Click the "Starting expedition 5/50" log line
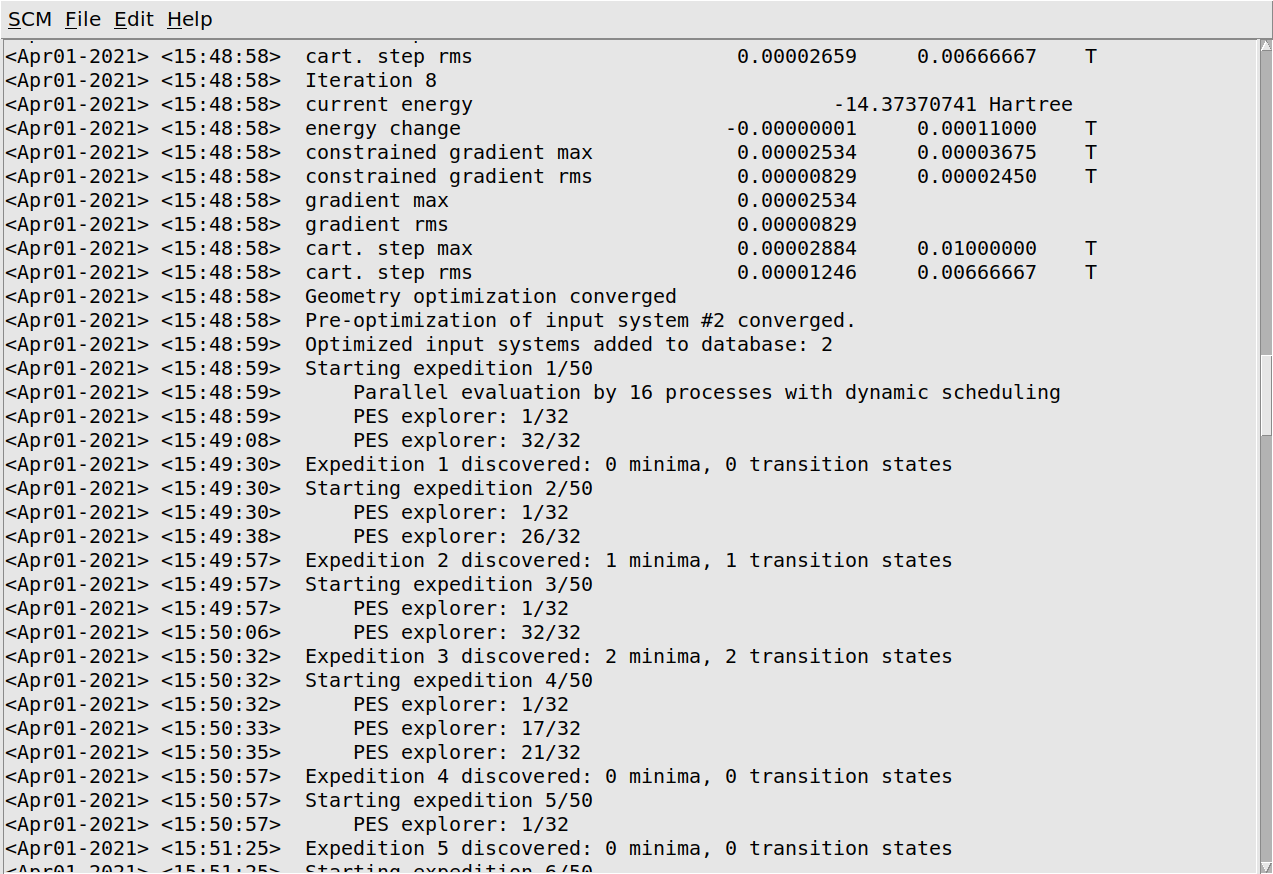Viewport: 1273px width, 874px height. click(x=448, y=801)
